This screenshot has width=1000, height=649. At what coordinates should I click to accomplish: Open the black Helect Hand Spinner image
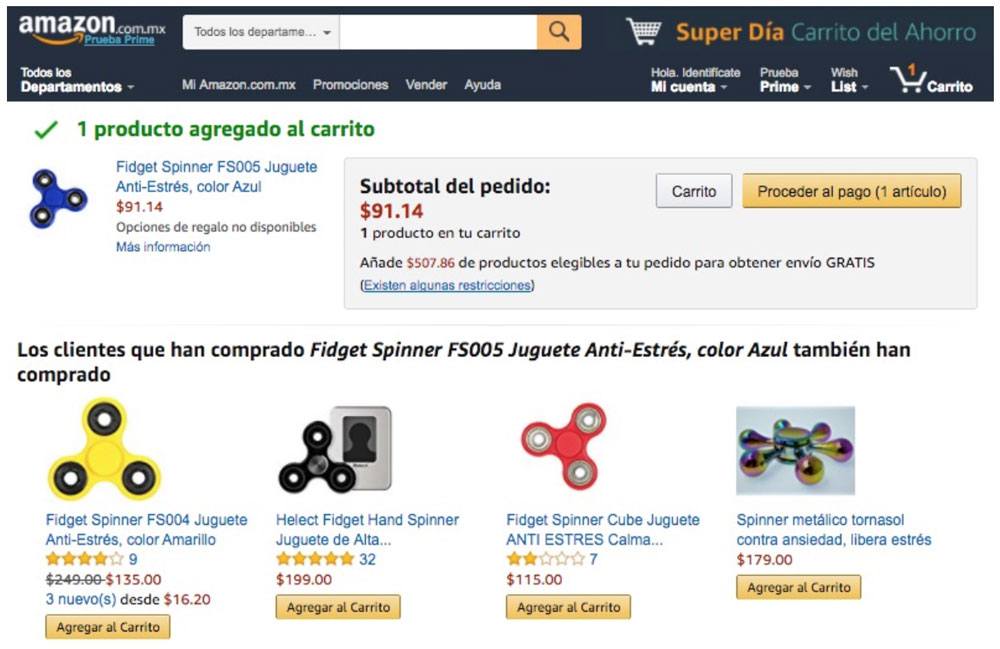click(334, 449)
